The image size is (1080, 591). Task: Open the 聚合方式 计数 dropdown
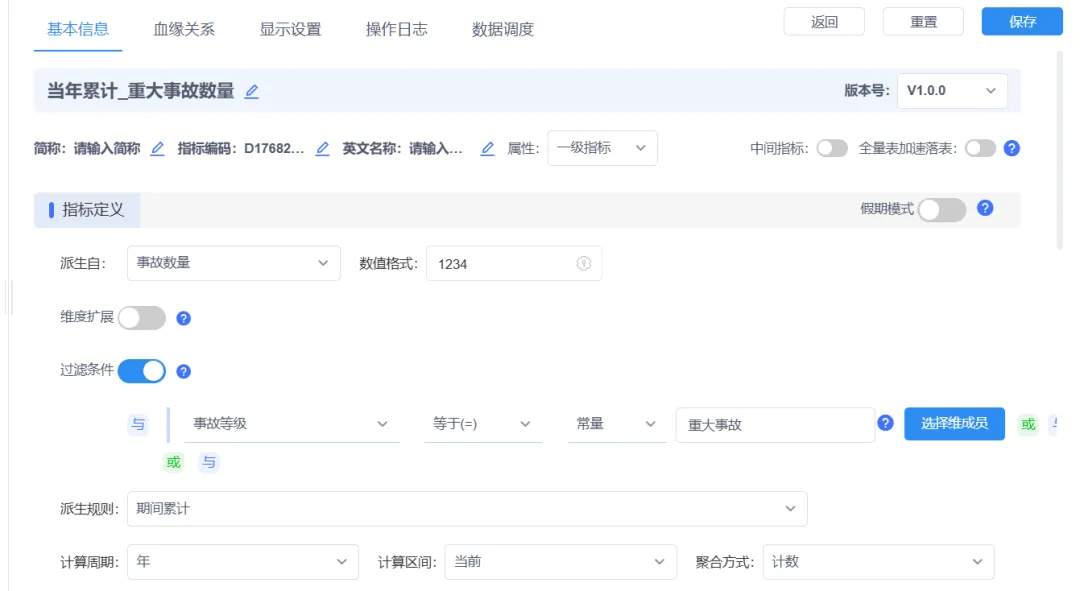point(878,562)
